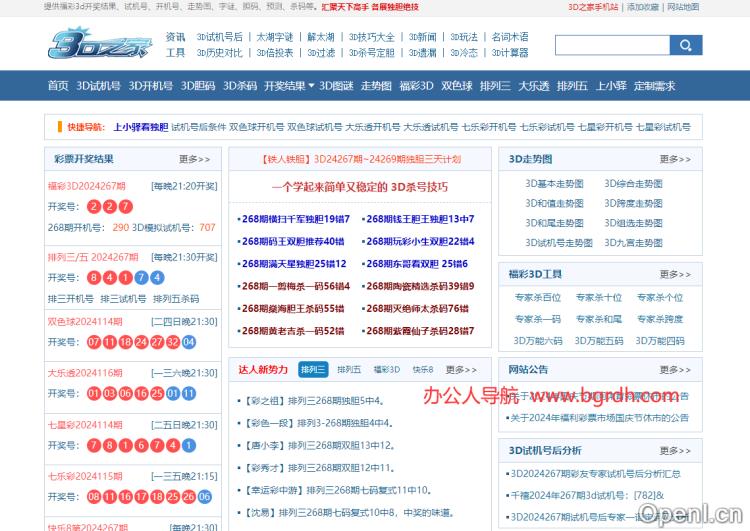Open the 开奖结果 dropdown in the navigation bar
The height and width of the screenshot is (531, 750).
288,86
